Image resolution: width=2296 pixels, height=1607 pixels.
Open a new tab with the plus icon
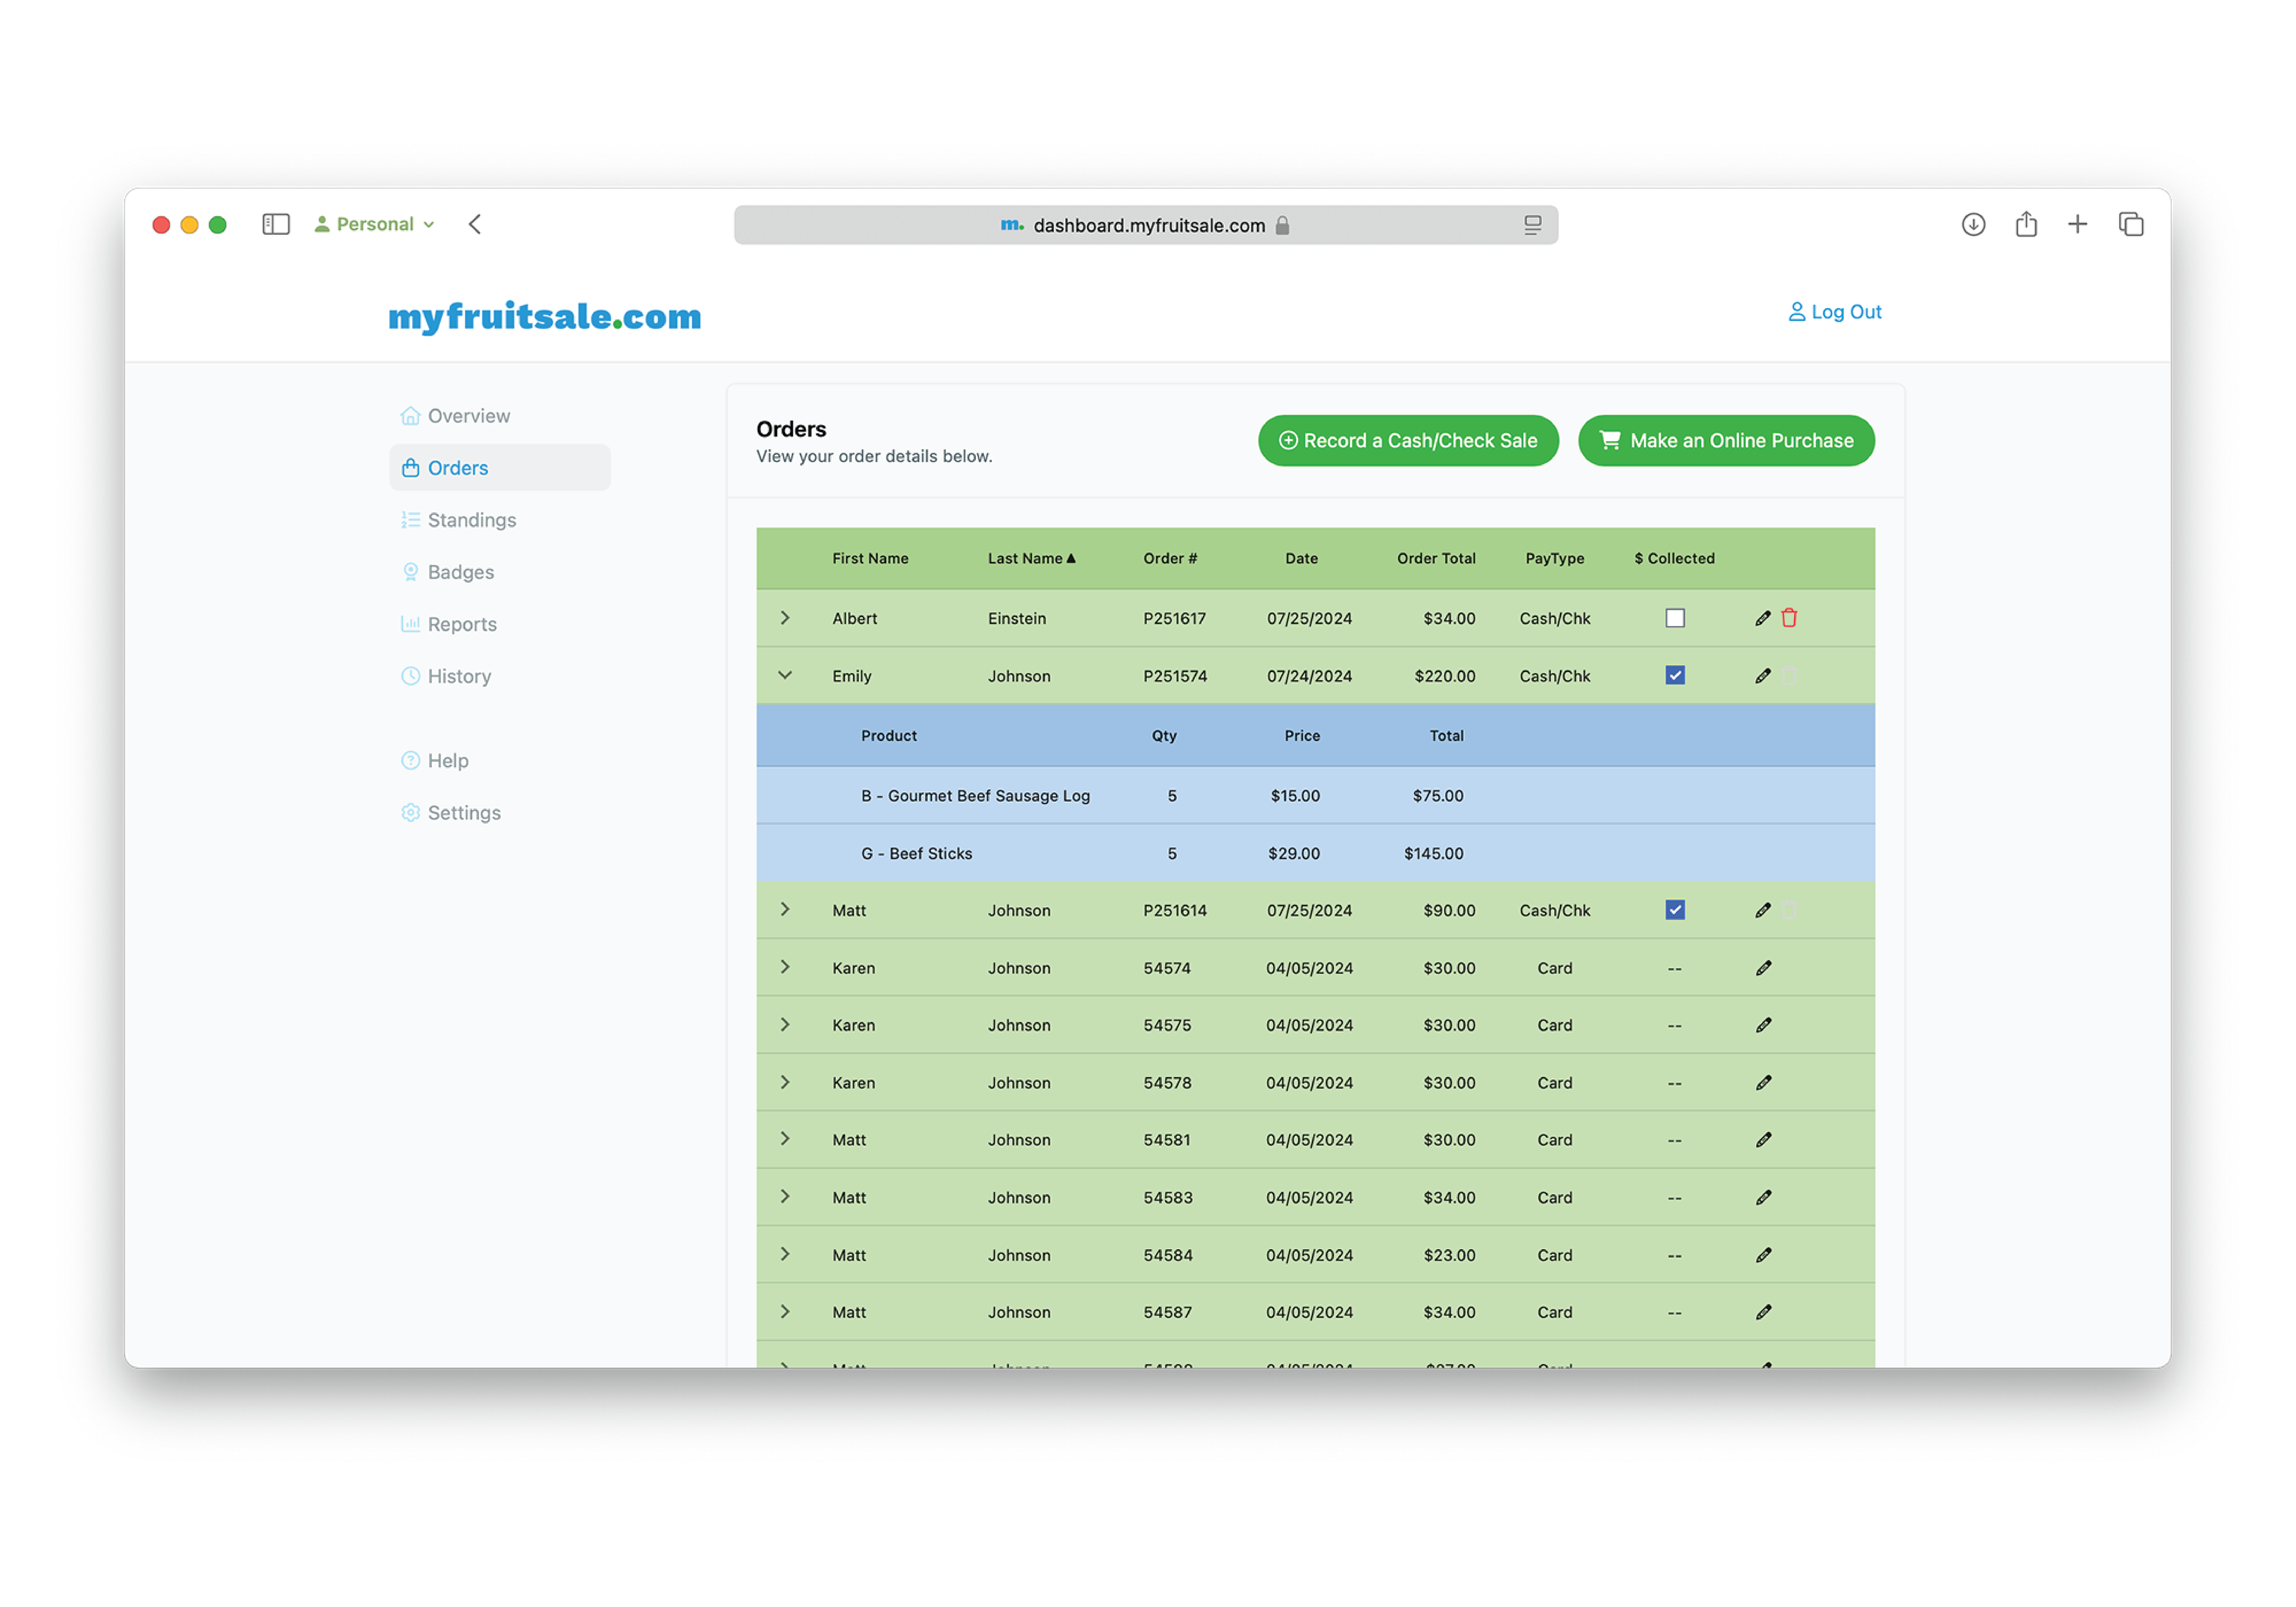pyautogui.click(x=2077, y=224)
